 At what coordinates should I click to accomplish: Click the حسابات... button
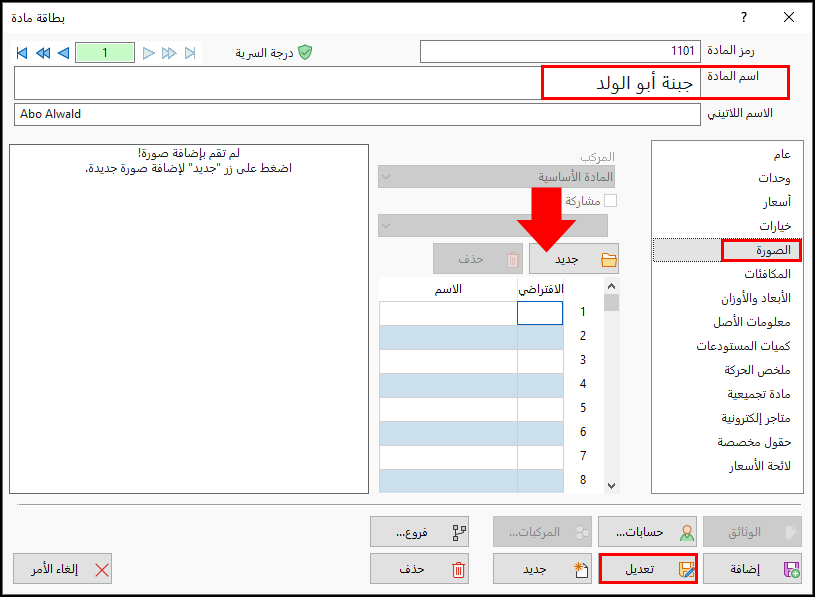pyautogui.click(x=647, y=532)
